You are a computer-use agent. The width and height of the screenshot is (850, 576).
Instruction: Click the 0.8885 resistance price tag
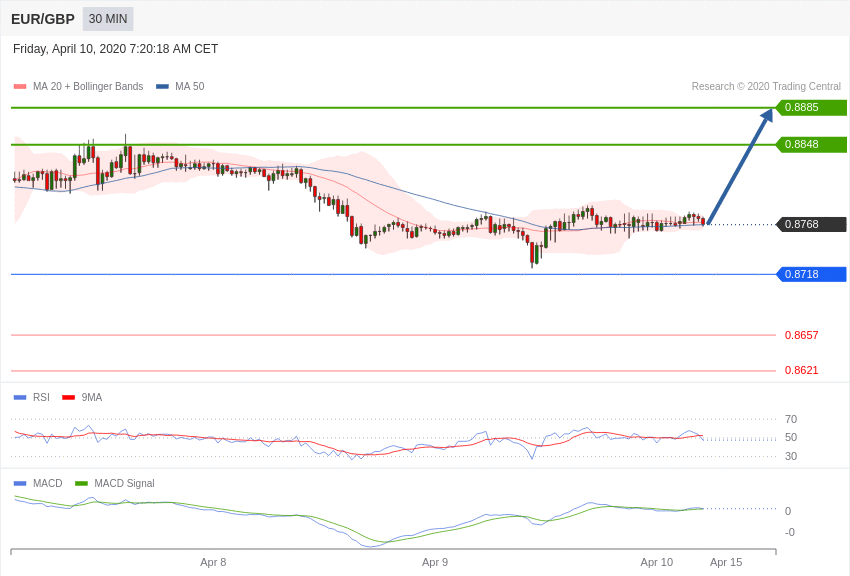pos(812,107)
